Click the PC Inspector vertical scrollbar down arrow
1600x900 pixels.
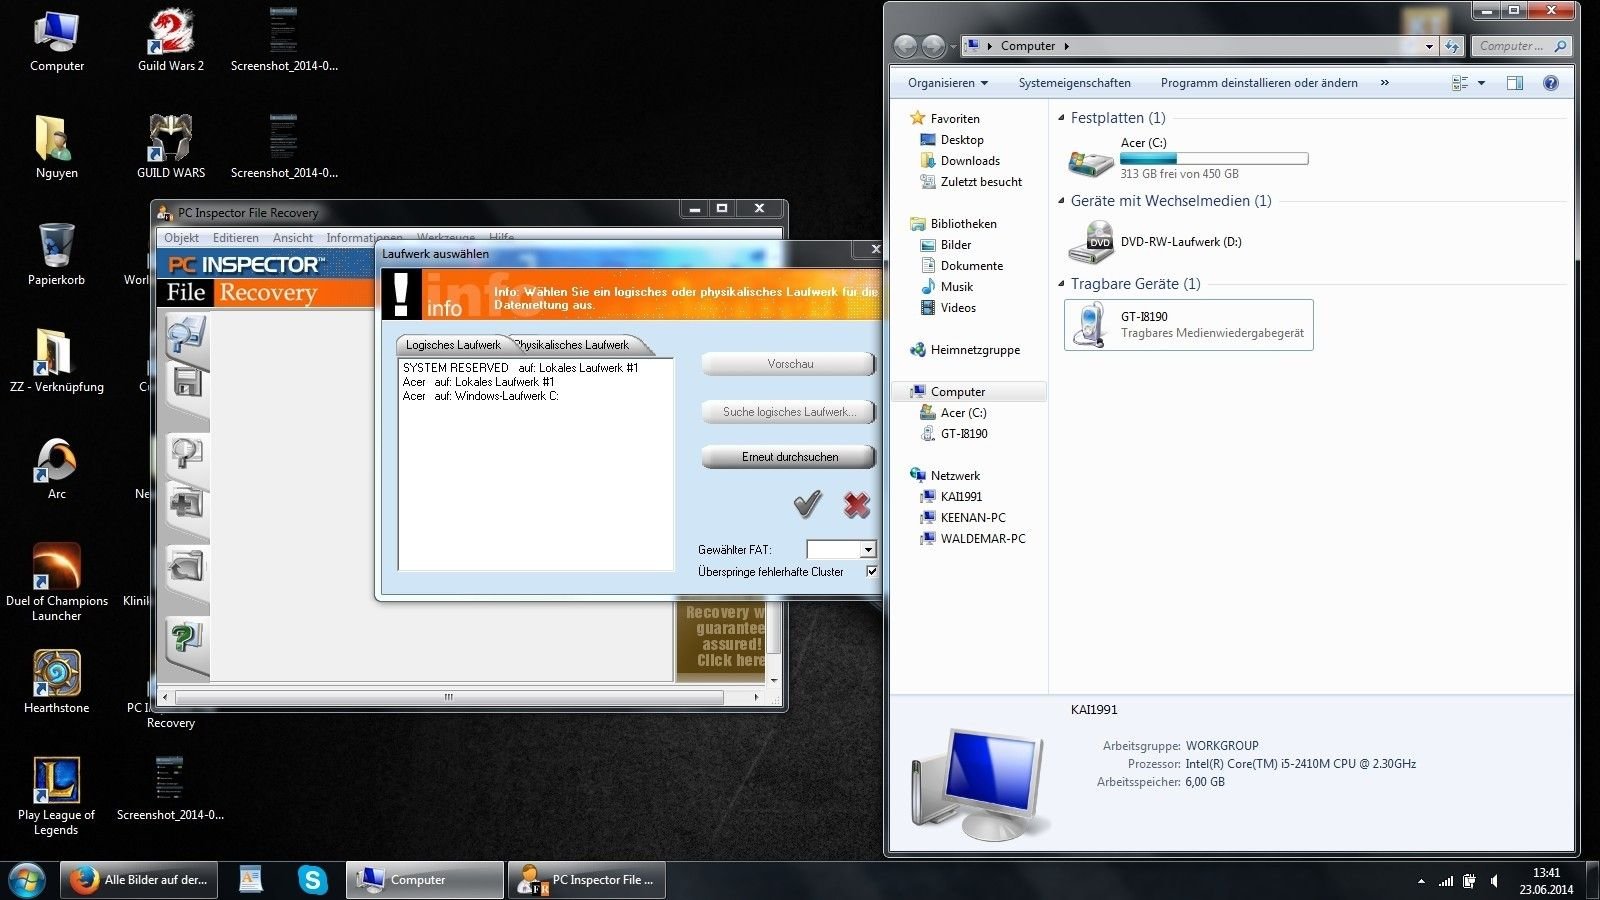tap(774, 680)
